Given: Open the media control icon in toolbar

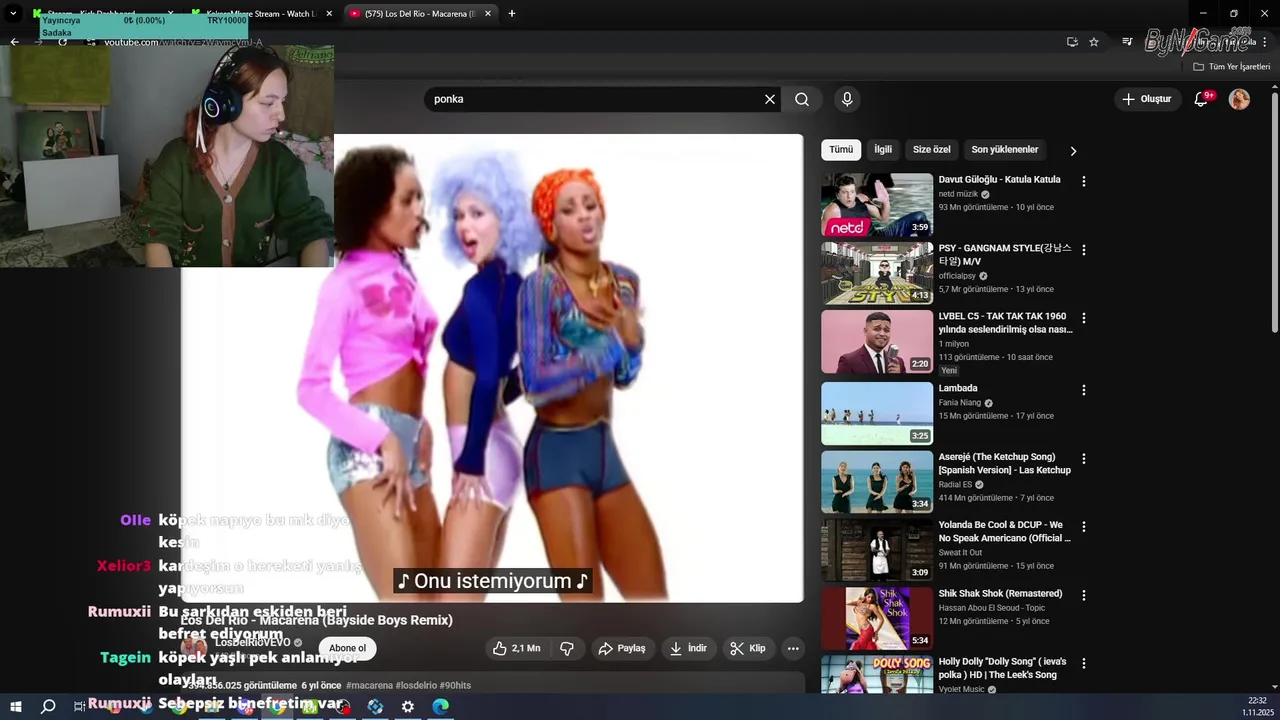Looking at the screenshot, I should tap(1127, 42).
